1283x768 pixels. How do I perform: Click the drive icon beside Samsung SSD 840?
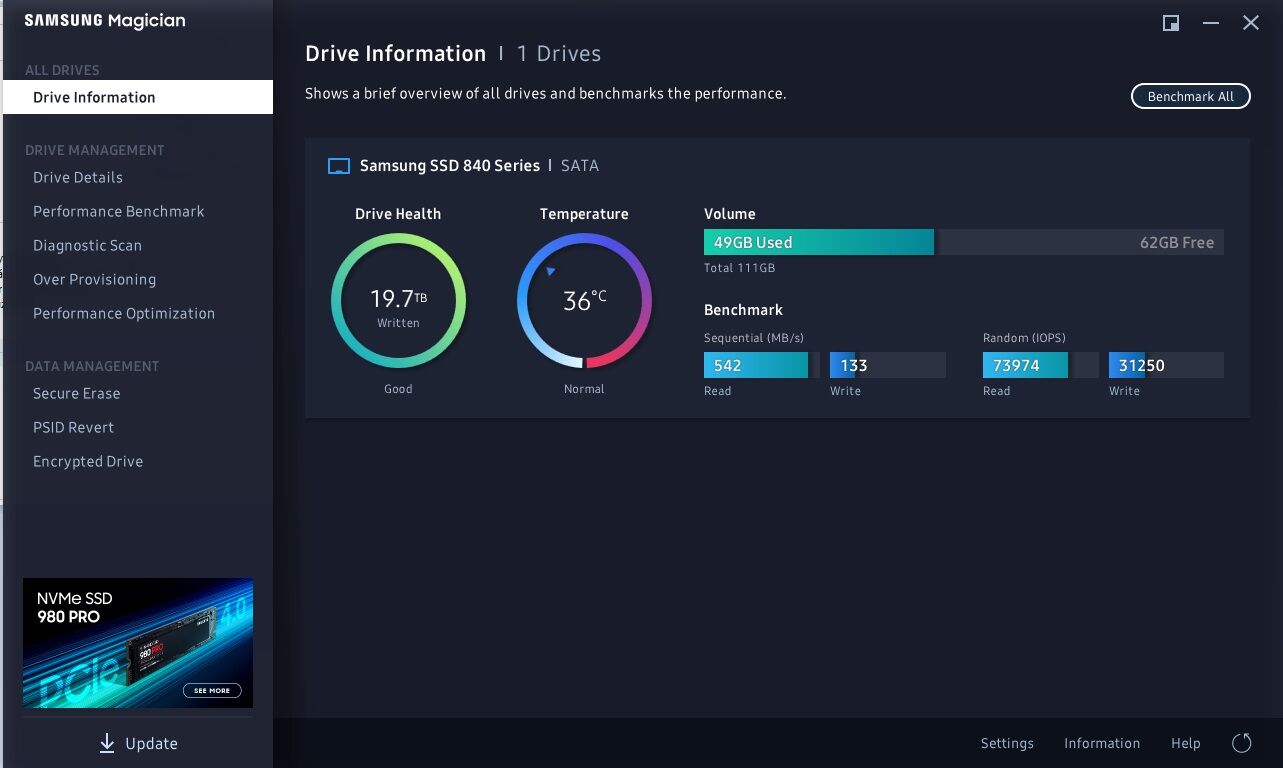tap(339, 166)
